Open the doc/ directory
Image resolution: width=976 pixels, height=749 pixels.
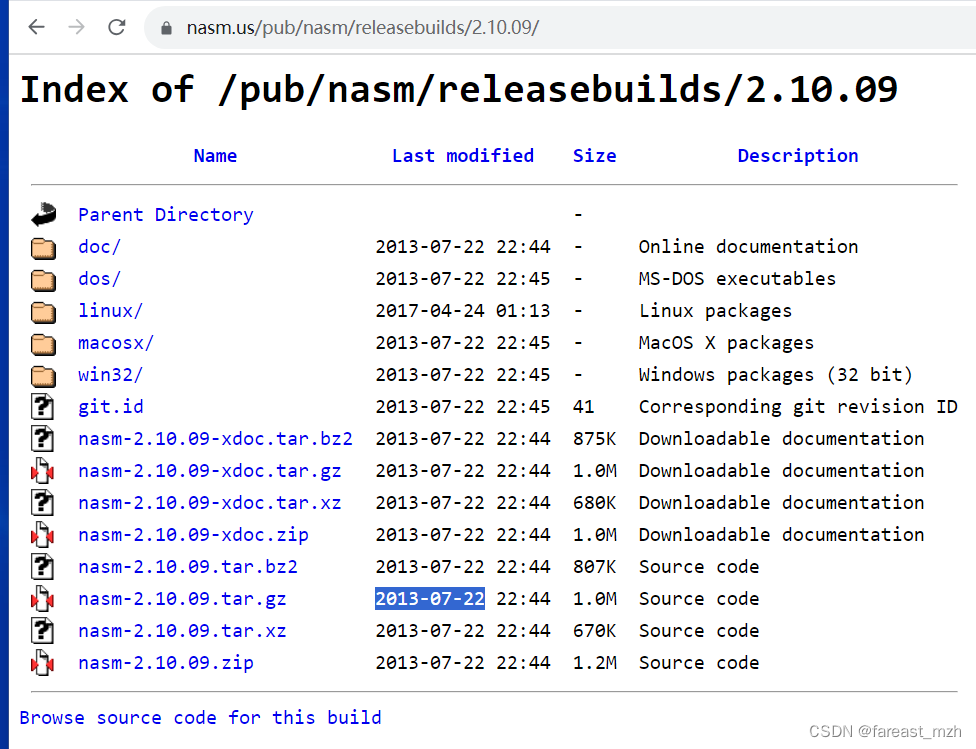(98, 246)
